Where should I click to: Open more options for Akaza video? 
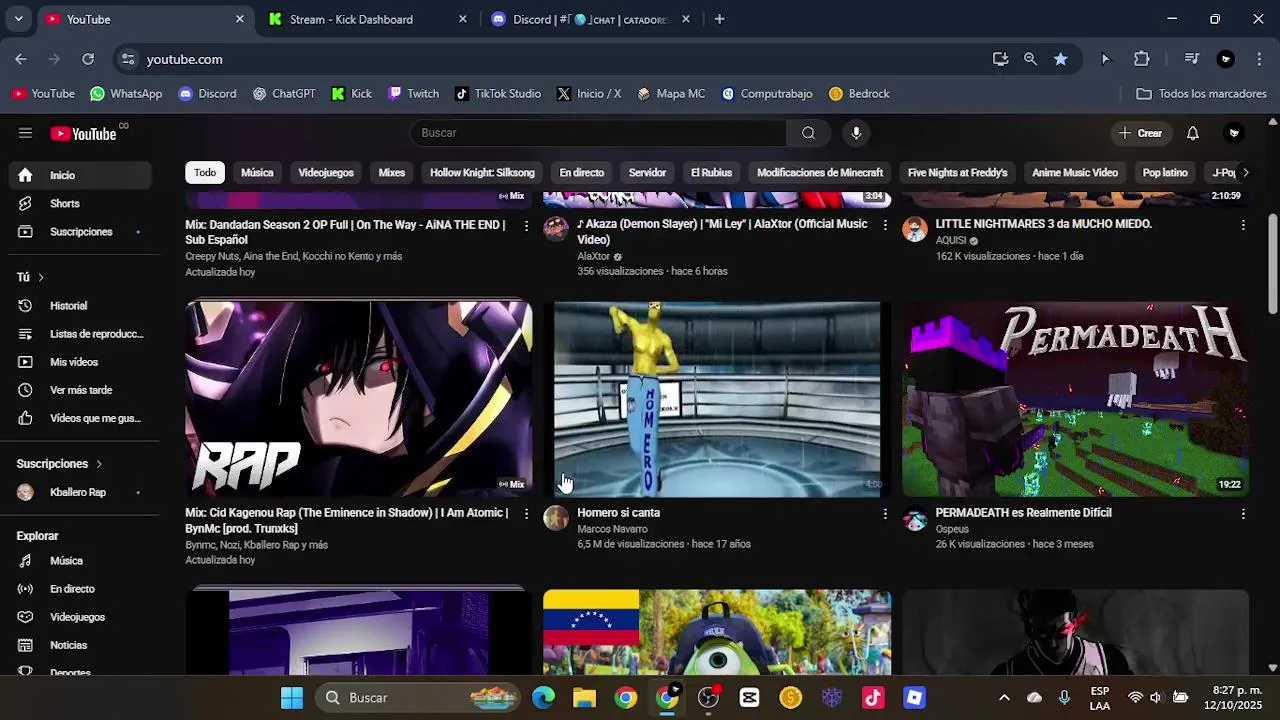click(x=885, y=225)
